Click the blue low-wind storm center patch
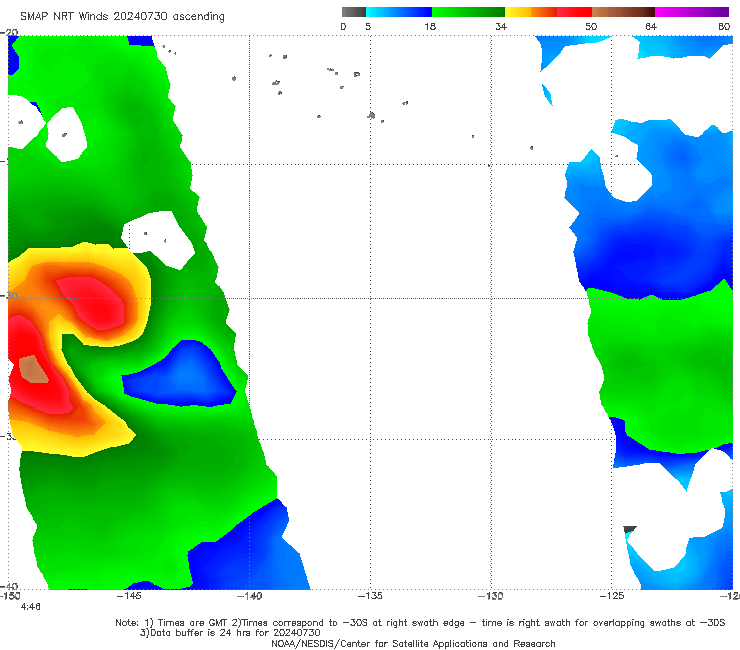 [x=182, y=374]
